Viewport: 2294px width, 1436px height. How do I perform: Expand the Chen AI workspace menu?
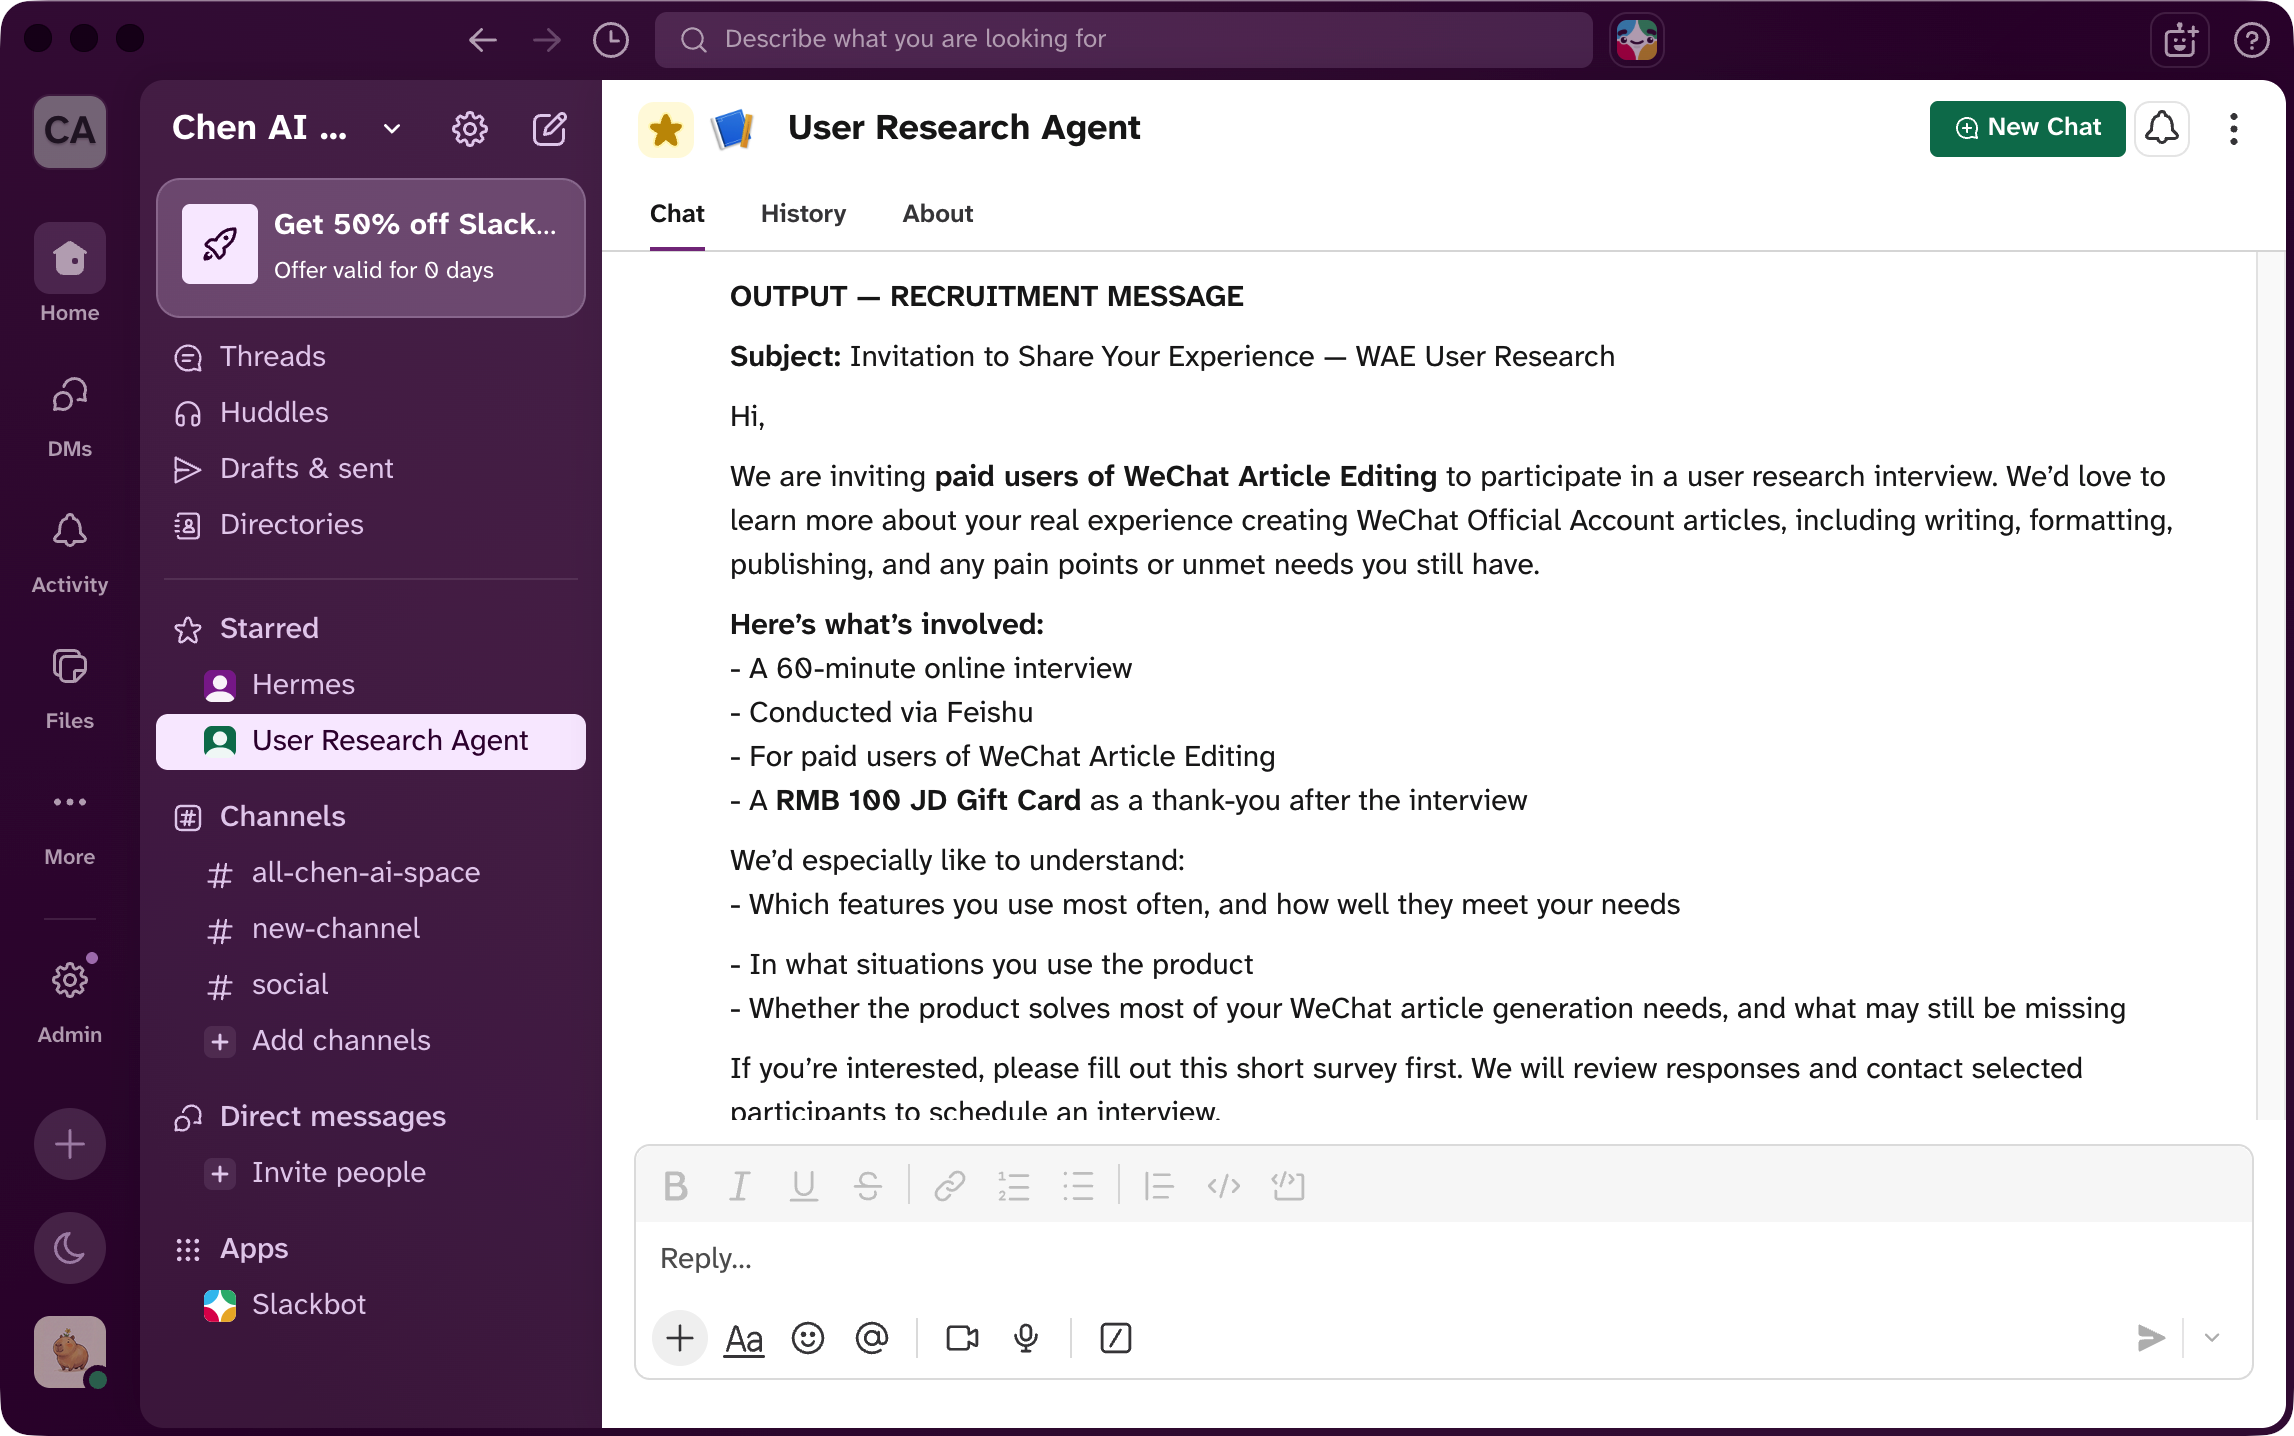[x=288, y=128]
